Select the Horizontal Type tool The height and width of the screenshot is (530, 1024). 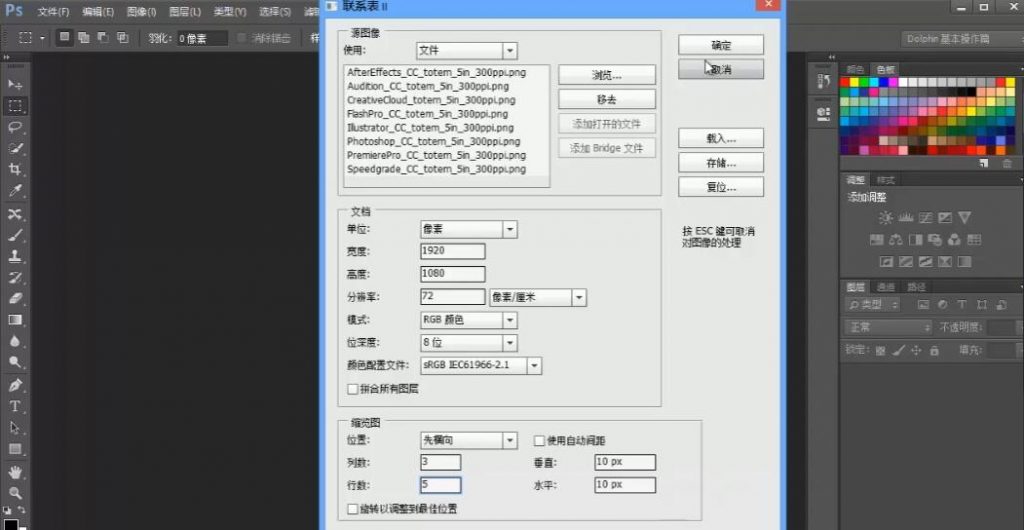click(x=15, y=407)
